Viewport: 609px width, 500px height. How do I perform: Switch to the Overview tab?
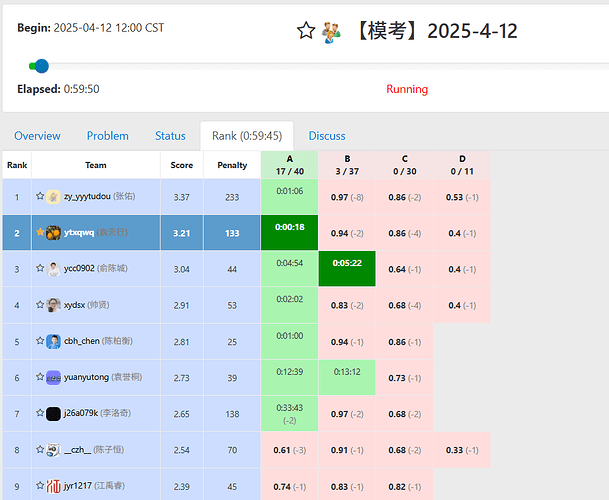point(37,136)
